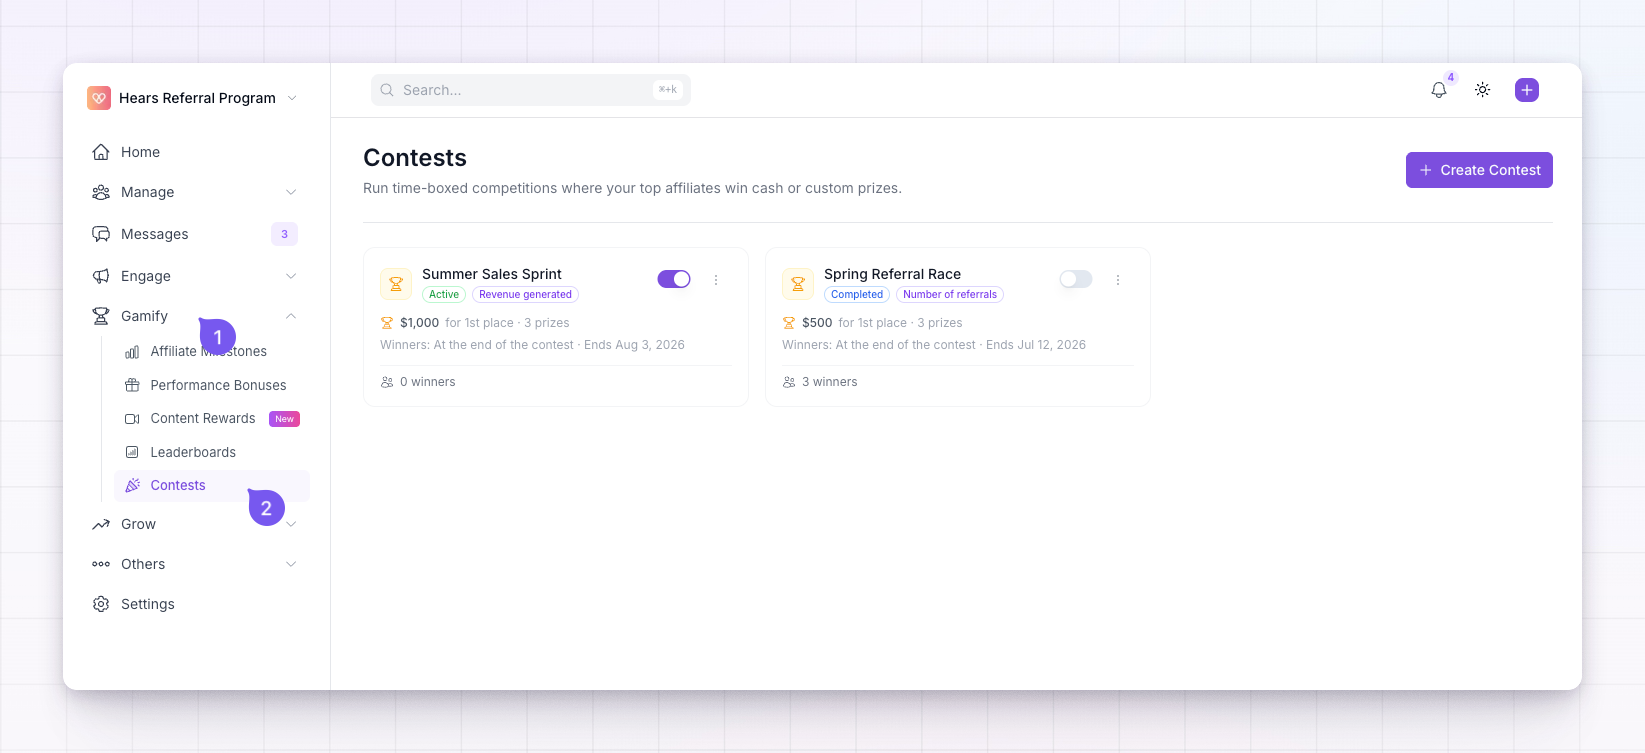This screenshot has height=753, width=1645.
Task: Click the Hears Referral Program heart logo
Action: [99, 98]
